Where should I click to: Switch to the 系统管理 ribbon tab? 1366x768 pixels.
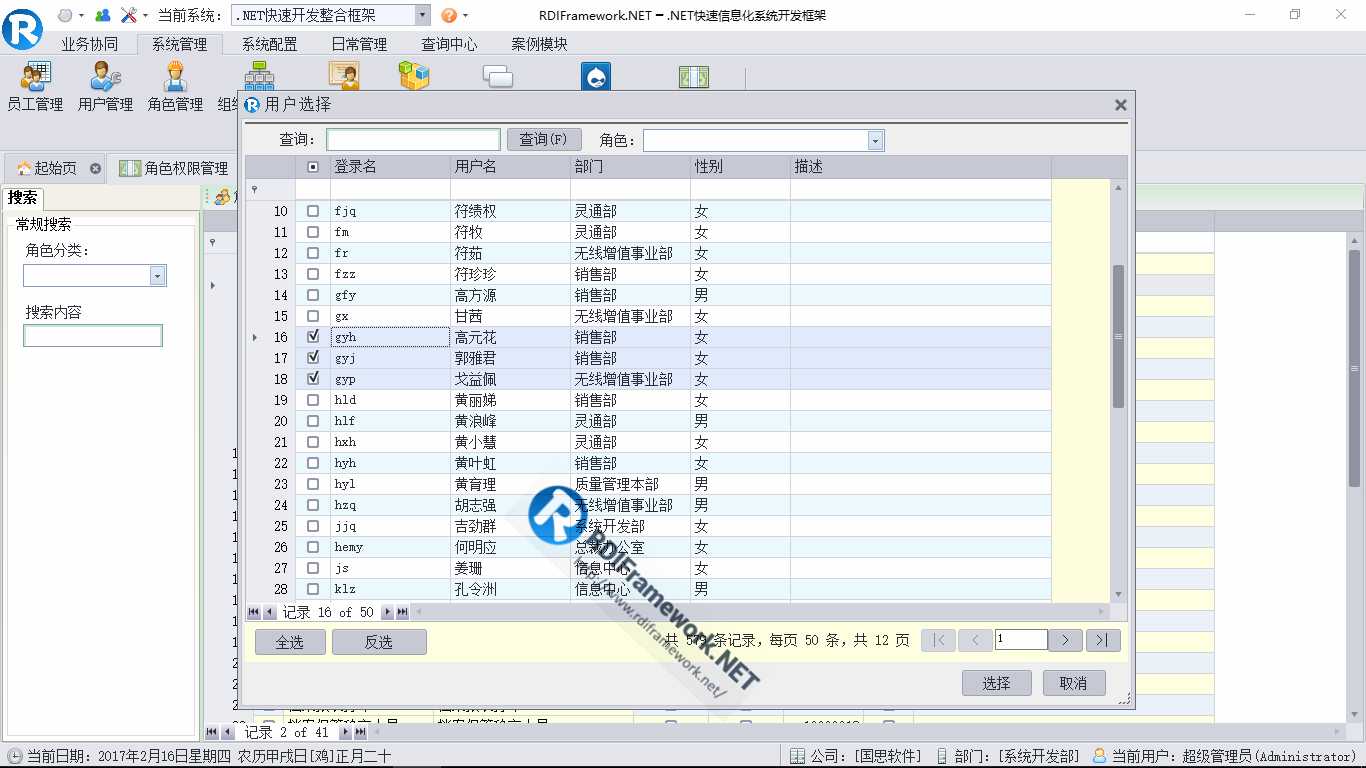click(179, 44)
